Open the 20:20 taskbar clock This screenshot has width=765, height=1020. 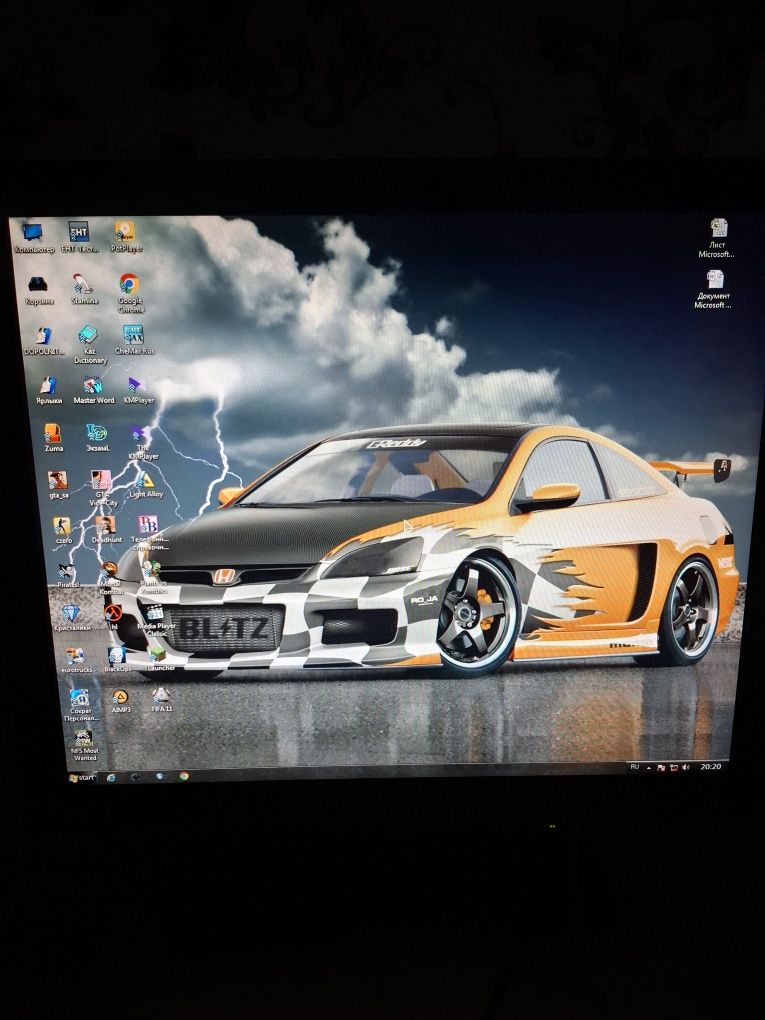[x=710, y=767]
